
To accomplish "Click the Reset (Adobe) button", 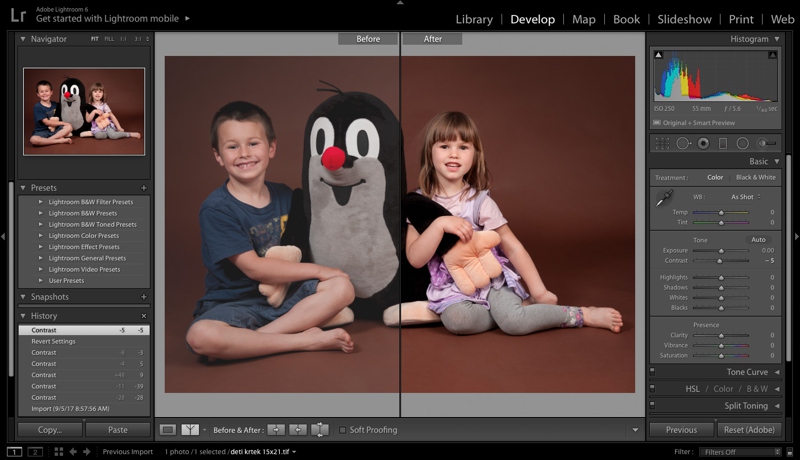I will tap(749, 430).
